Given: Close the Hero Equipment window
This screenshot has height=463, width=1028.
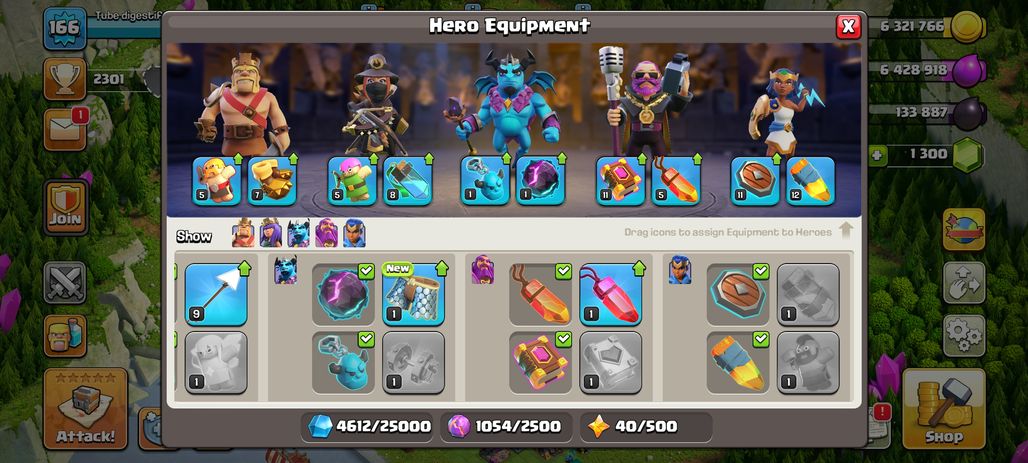Looking at the screenshot, I should (x=848, y=26).
